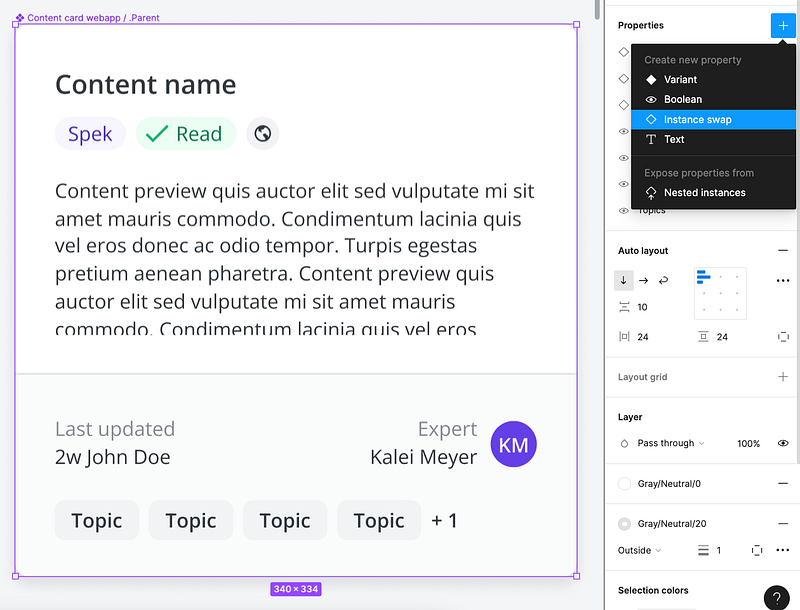Remove the Gray/Neutral/20 stroke

783,524
